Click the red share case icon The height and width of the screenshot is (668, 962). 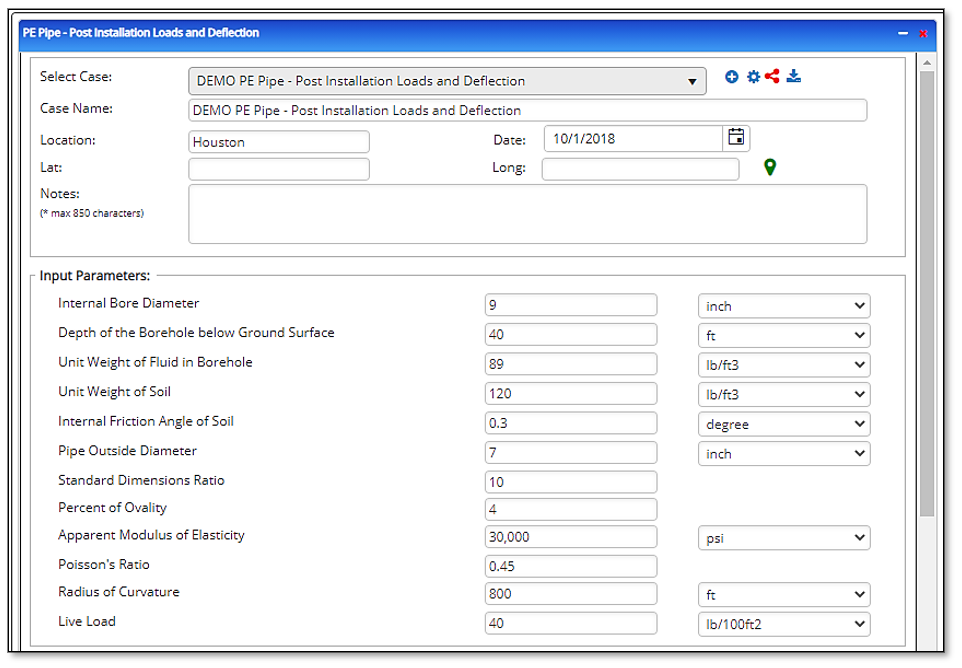772,77
